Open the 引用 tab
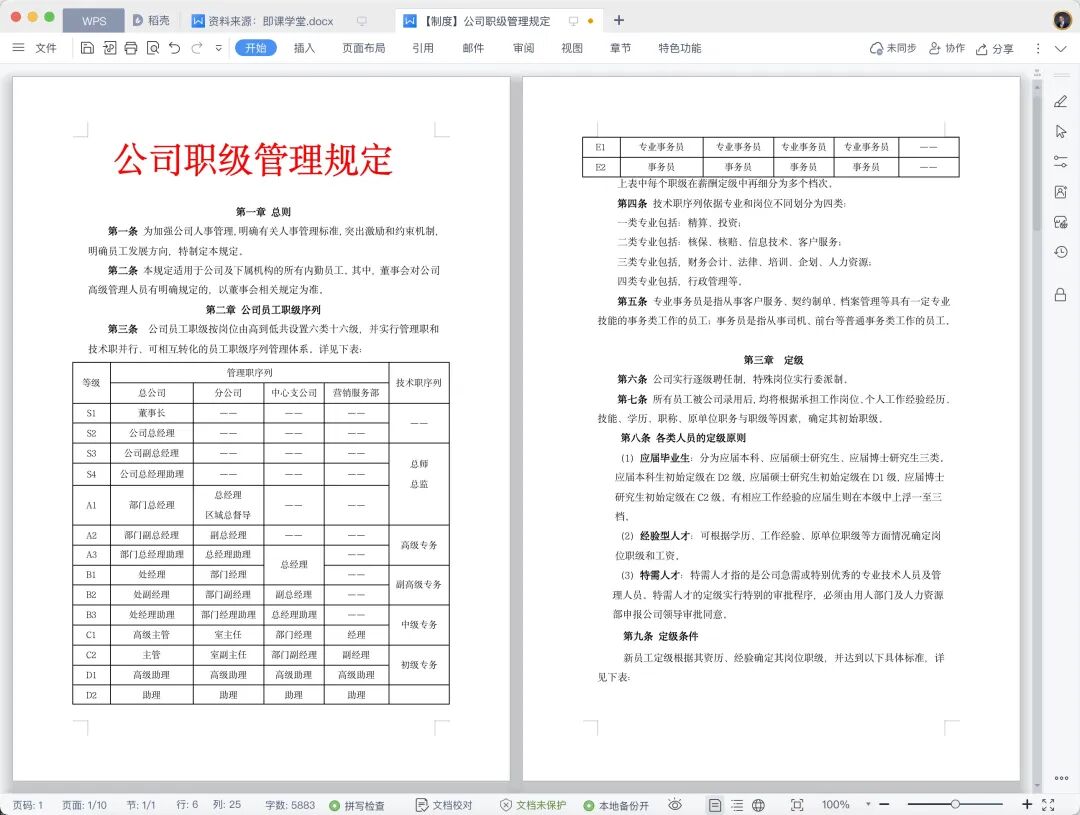The height and width of the screenshot is (815, 1080). coord(423,48)
